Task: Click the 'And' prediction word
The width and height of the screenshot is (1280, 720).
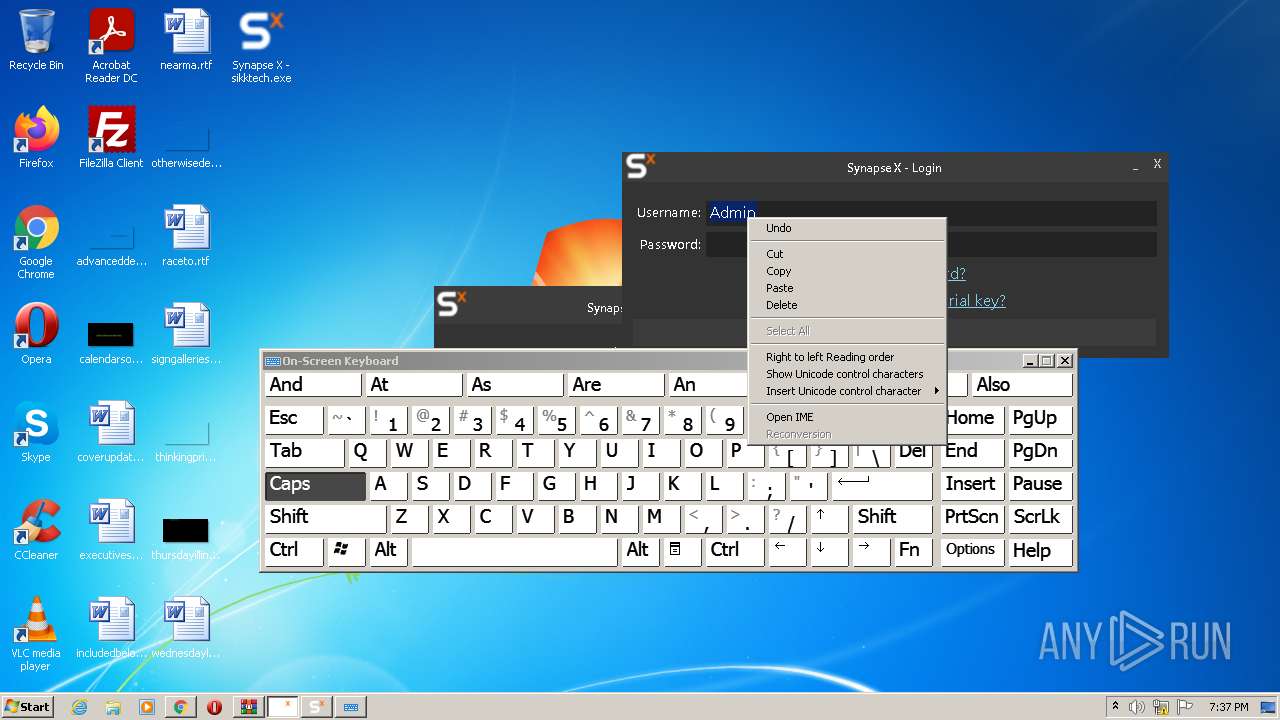Action: 313,386
